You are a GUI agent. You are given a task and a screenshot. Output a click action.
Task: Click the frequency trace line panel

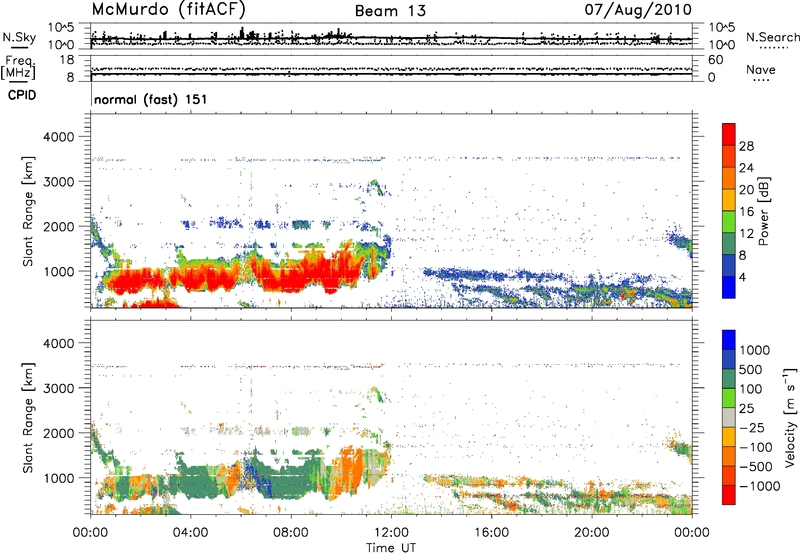pos(391,68)
